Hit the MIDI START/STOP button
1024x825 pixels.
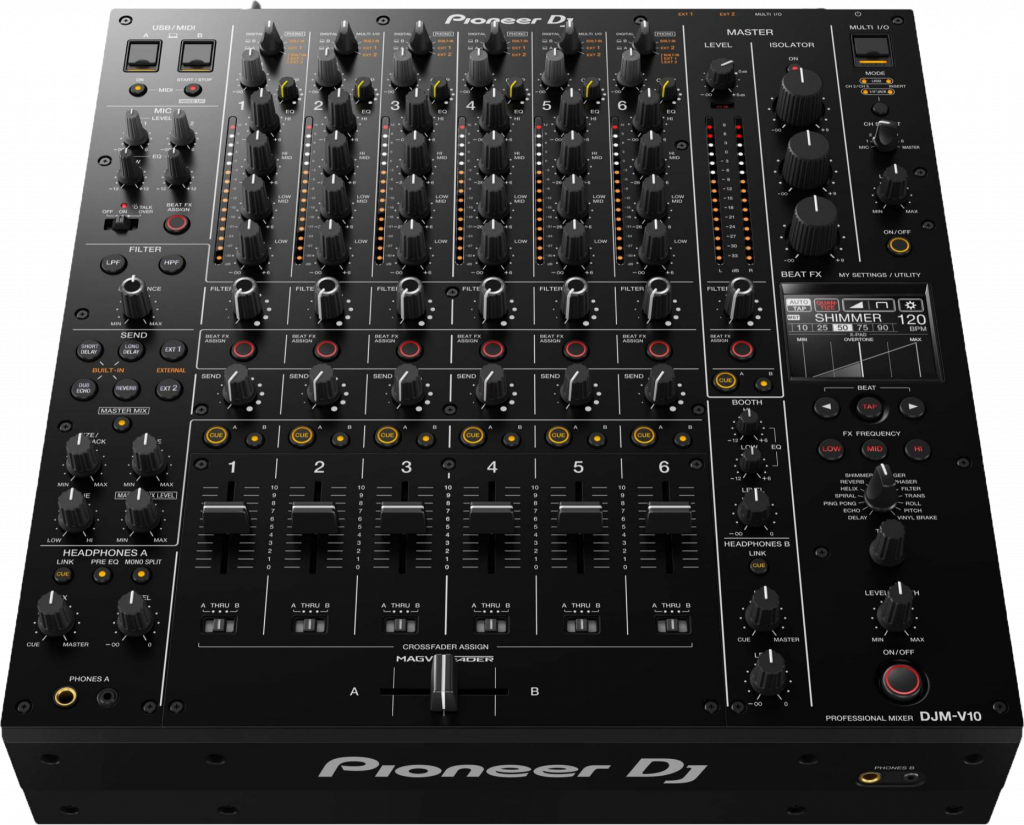pos(193,89)
